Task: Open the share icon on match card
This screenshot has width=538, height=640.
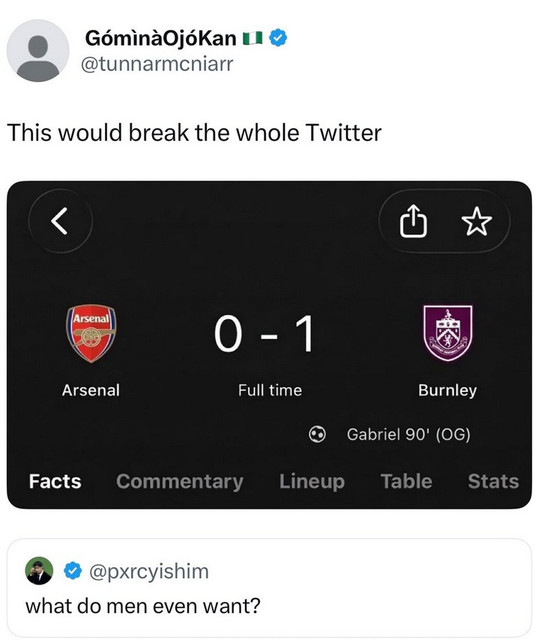Action: click(x=413, y=221)
